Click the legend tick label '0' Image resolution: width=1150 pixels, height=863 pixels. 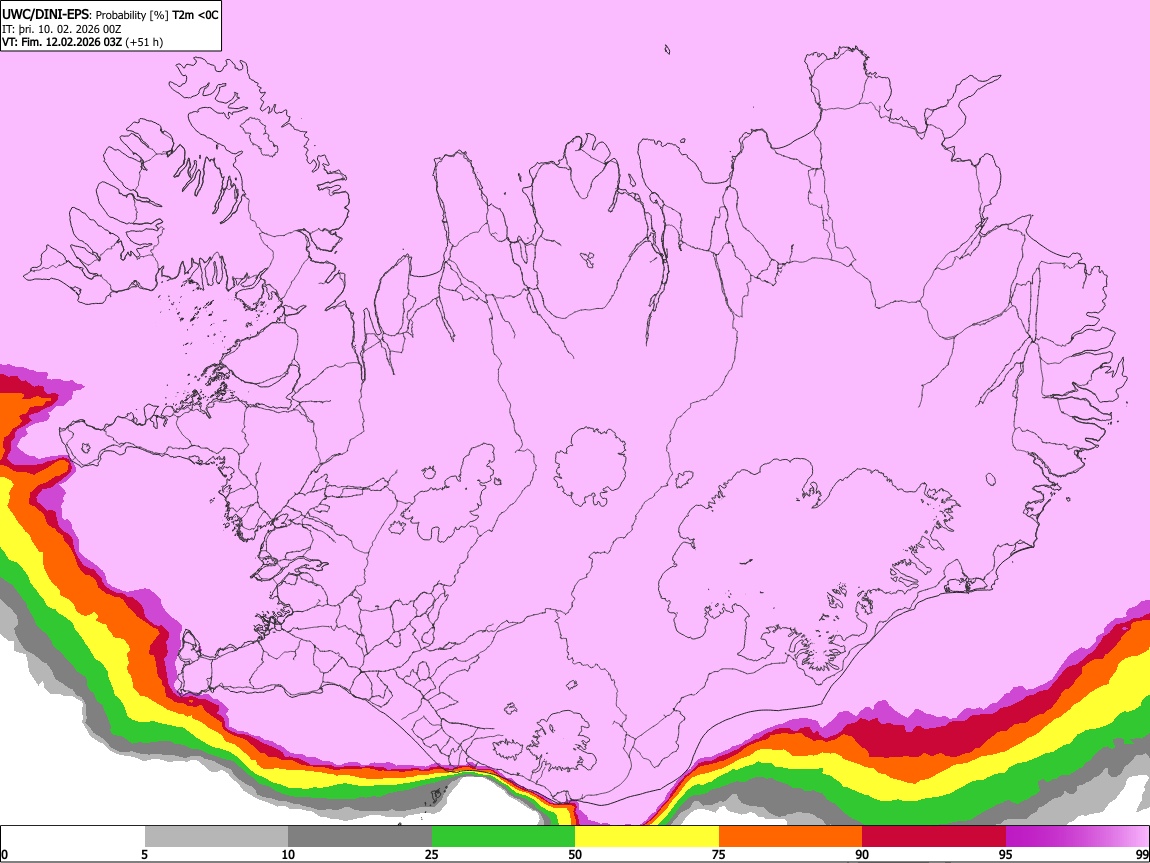pyautogui.click(x=4, y=854)
